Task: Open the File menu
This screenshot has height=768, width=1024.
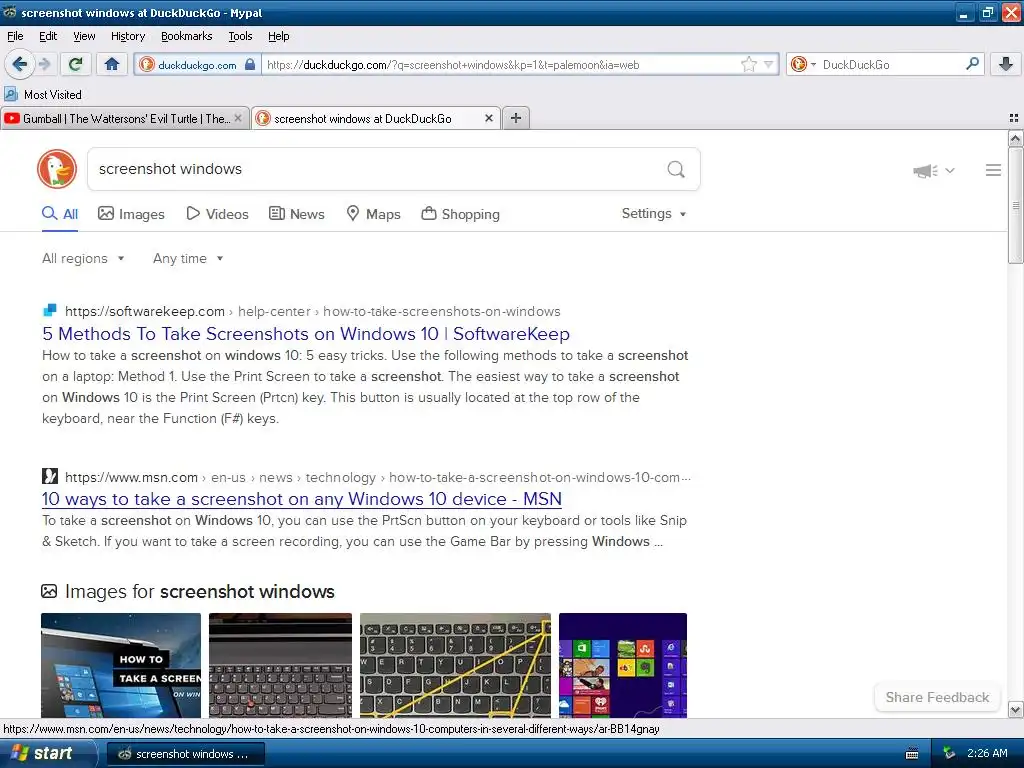Action: point(15,36)
